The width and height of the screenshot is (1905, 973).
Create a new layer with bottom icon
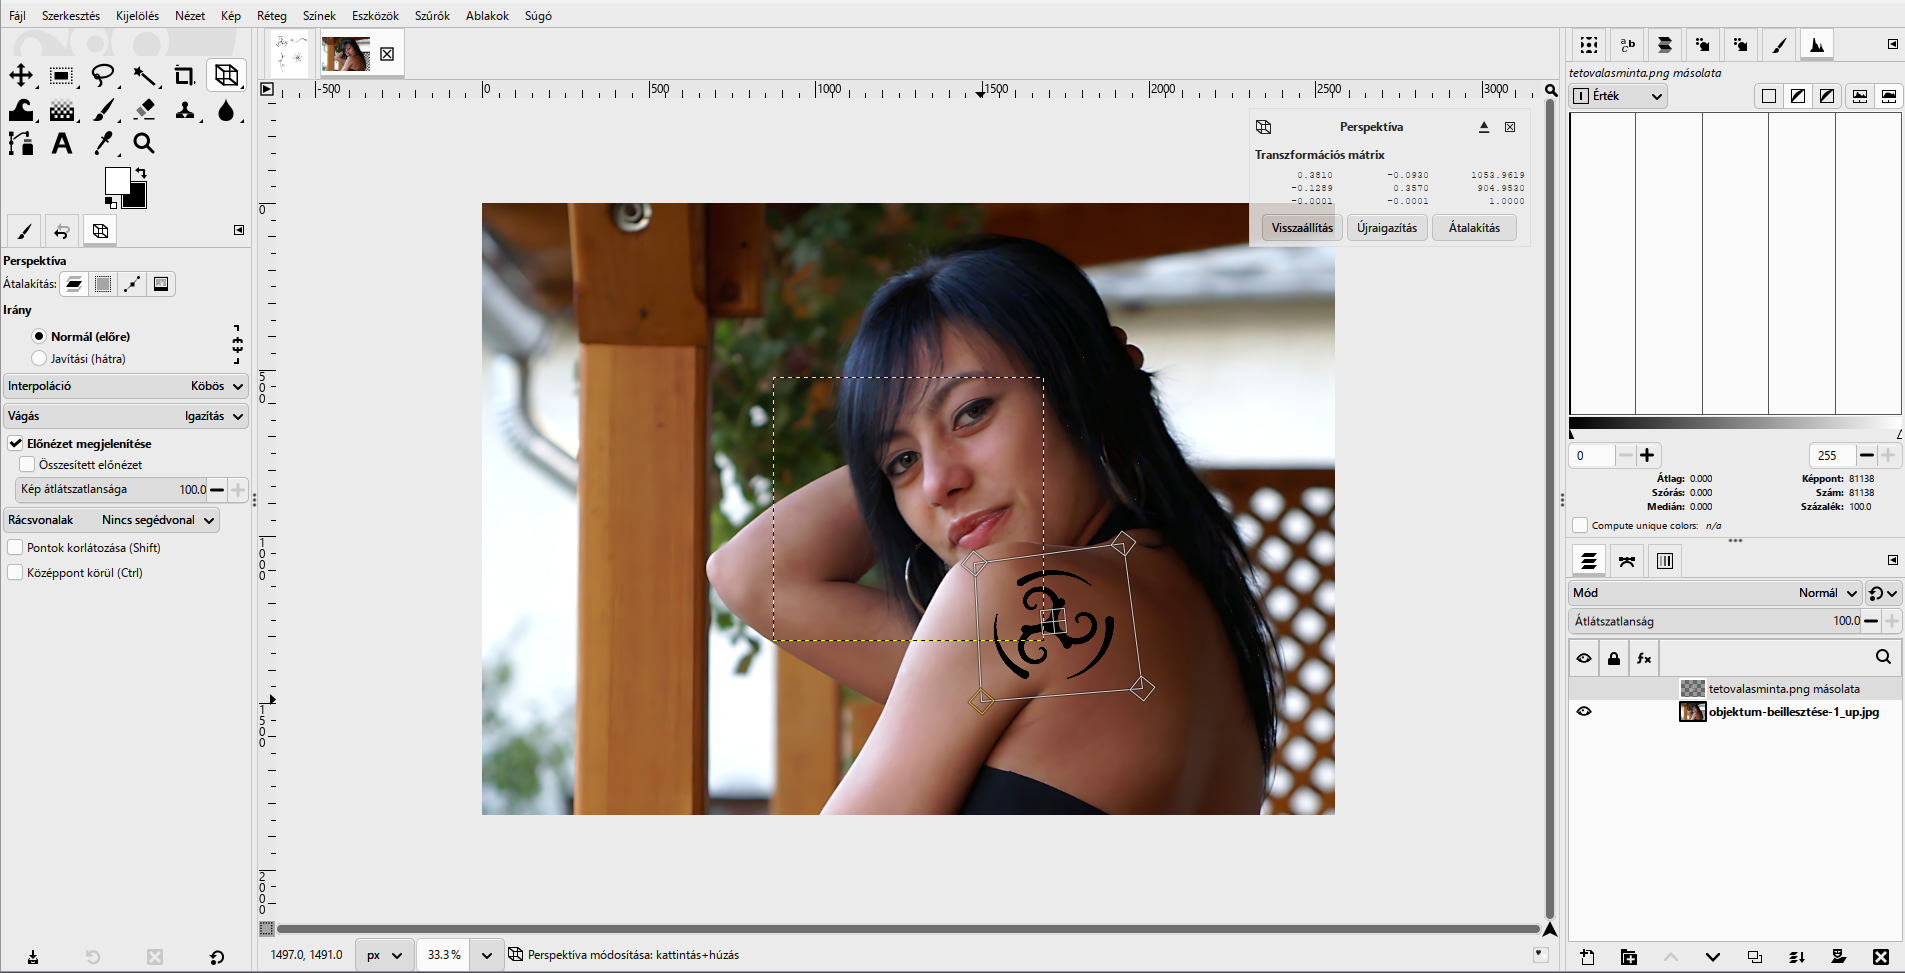[x=1587, y=957]
